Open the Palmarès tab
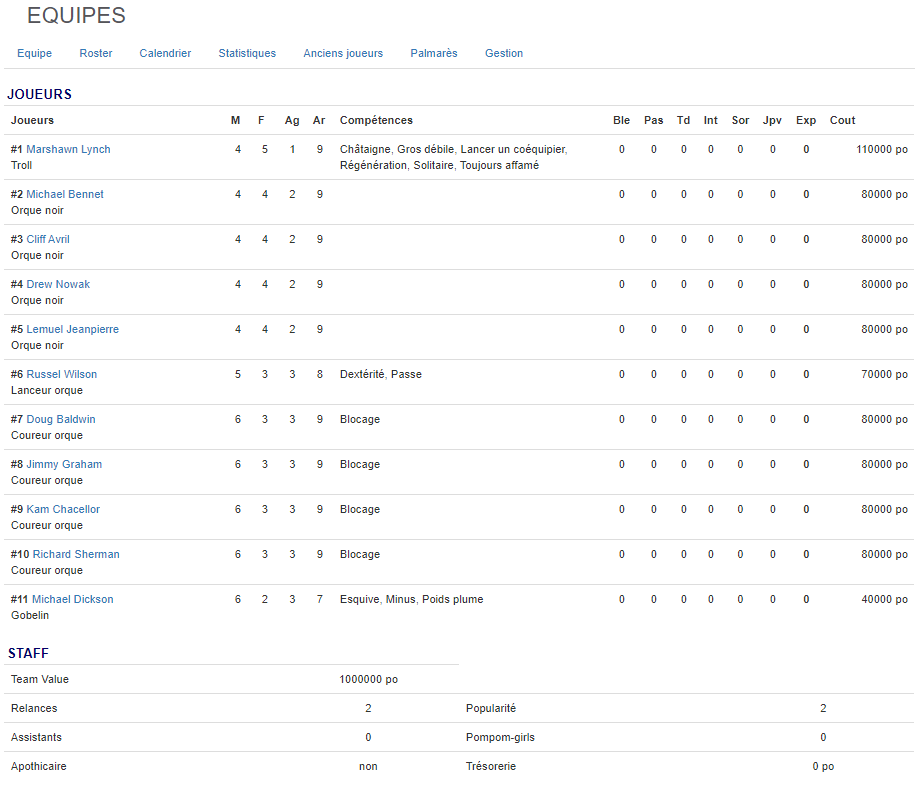 (434, 53)
